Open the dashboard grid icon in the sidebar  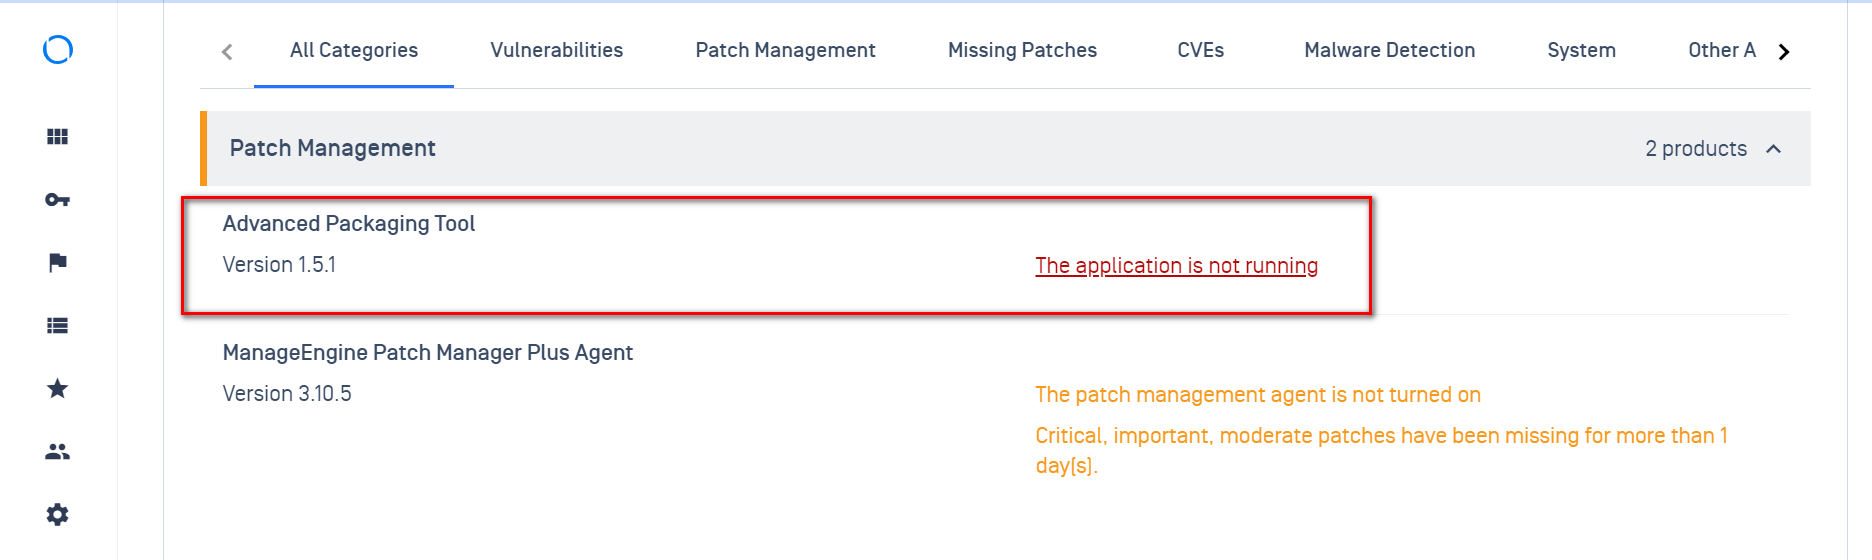[x=58, y=137]
